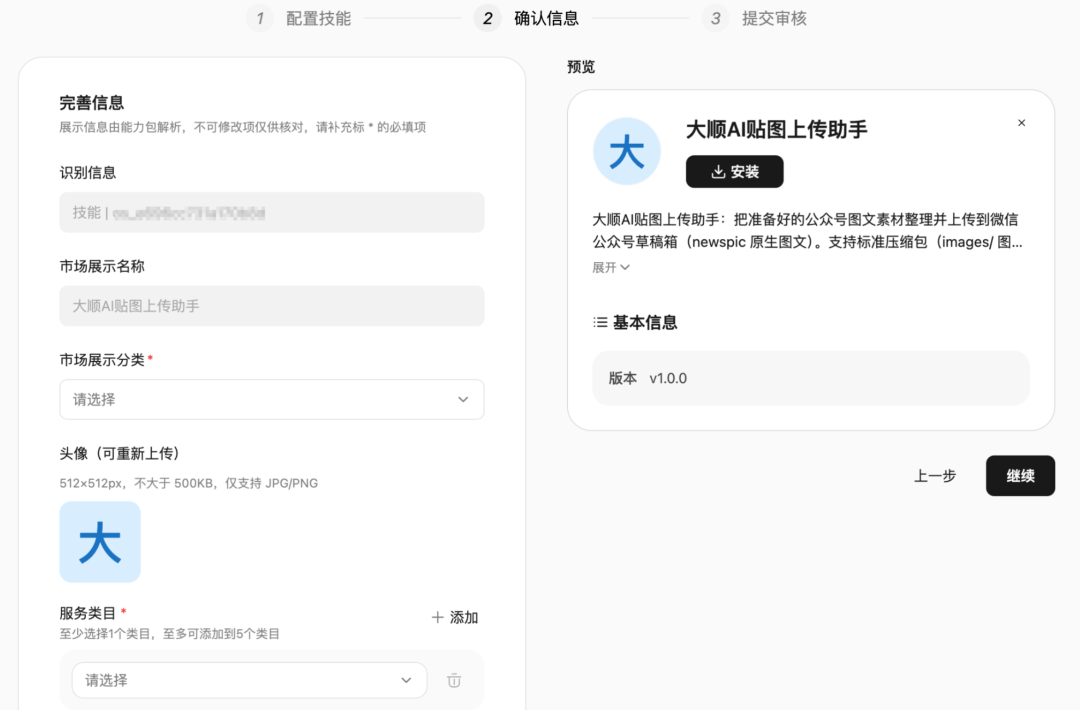Open the 市场展示分类 dropdown
The width and height of the screenshot is (1080, 710).
point(271,399)
